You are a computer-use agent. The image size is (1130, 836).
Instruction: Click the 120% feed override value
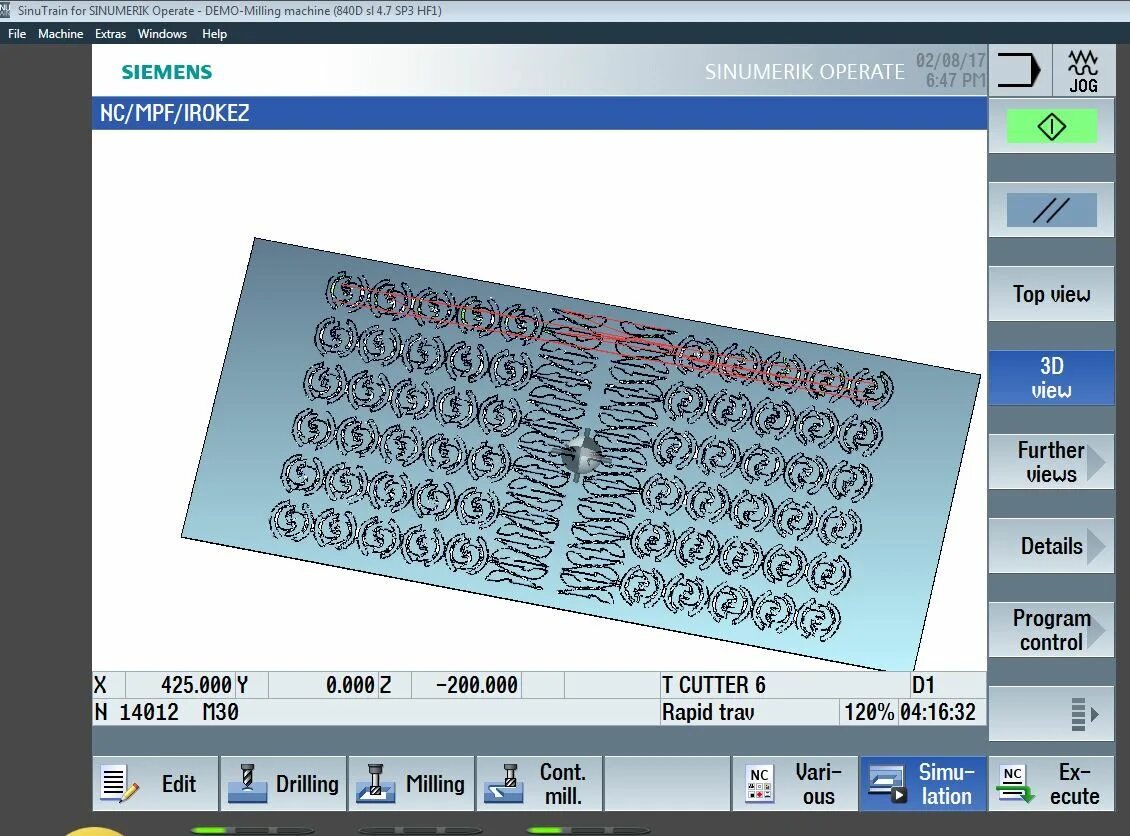click(868, 712)
